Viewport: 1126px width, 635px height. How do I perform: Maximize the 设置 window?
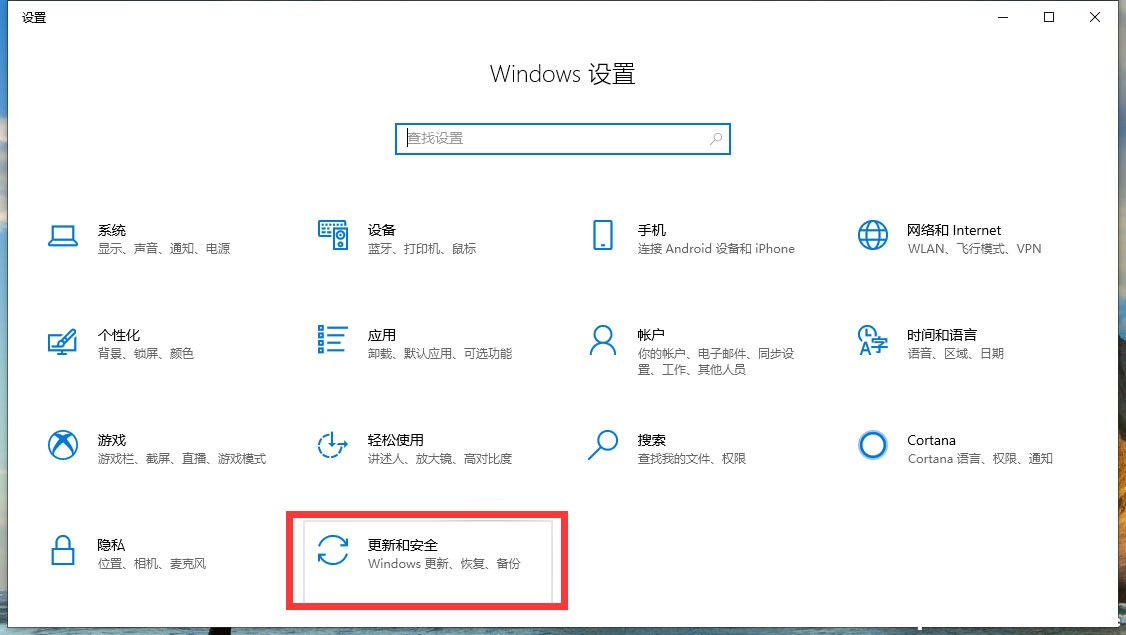pos(1048,17)
